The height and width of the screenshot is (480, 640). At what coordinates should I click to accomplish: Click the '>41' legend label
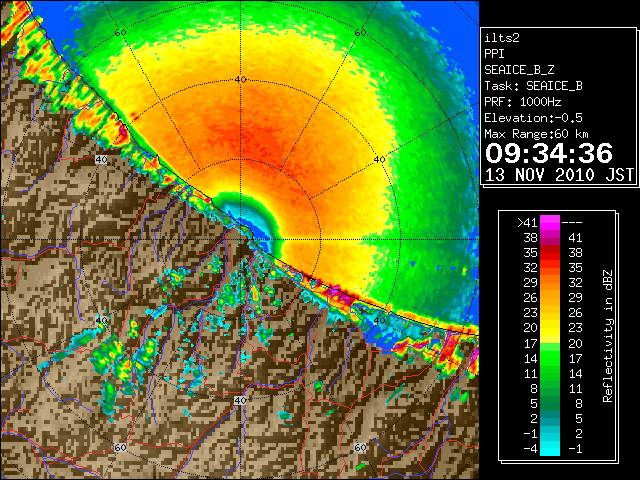pyautogui.click(x=527, y=222)
